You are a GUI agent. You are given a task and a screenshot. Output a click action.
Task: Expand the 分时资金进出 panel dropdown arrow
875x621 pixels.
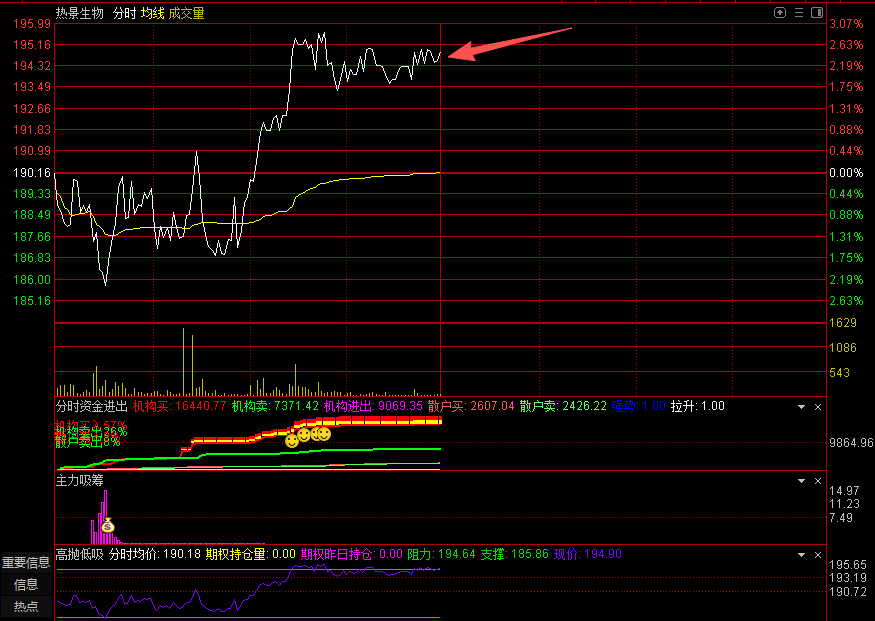[x=800, y=407]
